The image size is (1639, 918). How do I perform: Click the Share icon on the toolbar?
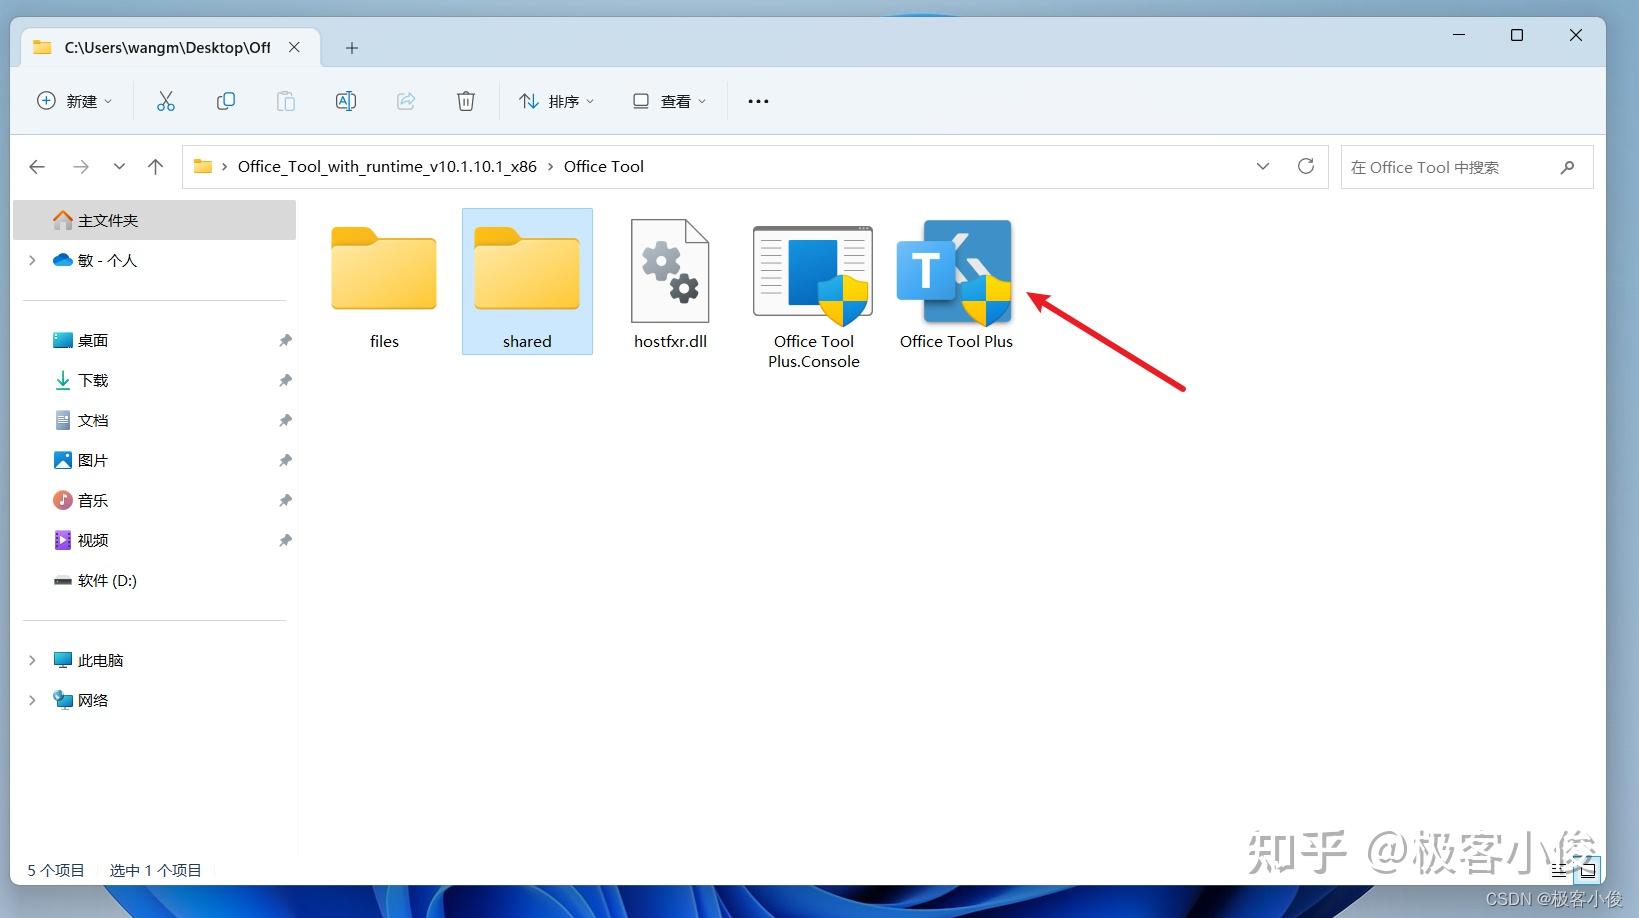coord(405,100)
